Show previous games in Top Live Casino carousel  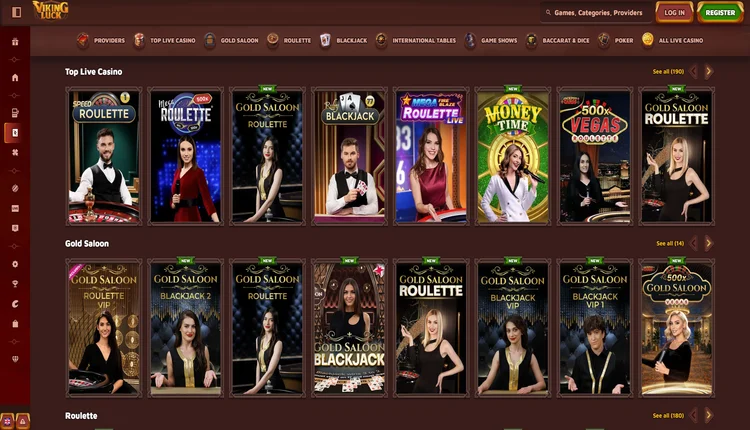694,72
